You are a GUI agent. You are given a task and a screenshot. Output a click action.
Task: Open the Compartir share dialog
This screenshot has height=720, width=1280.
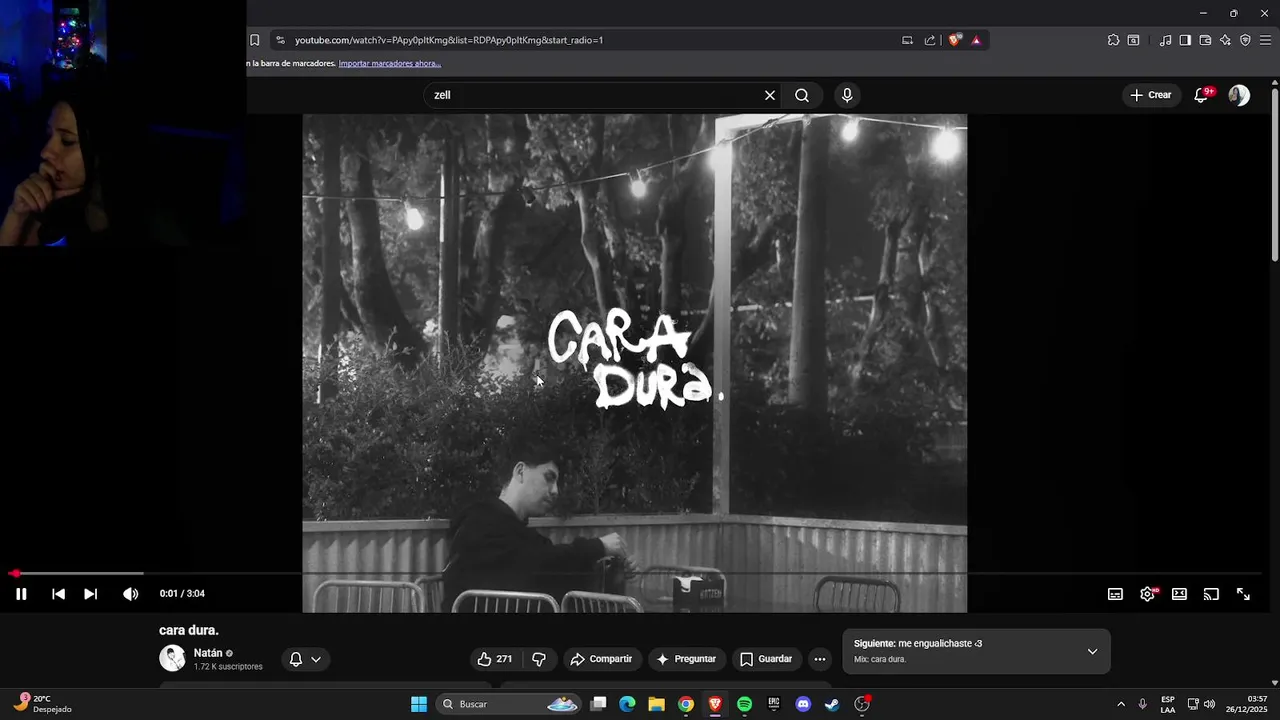tap(601, 659)
